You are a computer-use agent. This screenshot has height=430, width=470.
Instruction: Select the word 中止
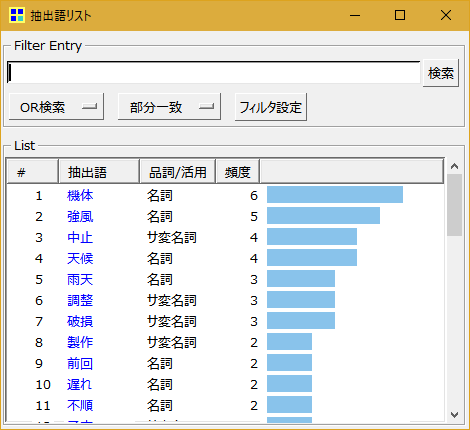[80, 237]
